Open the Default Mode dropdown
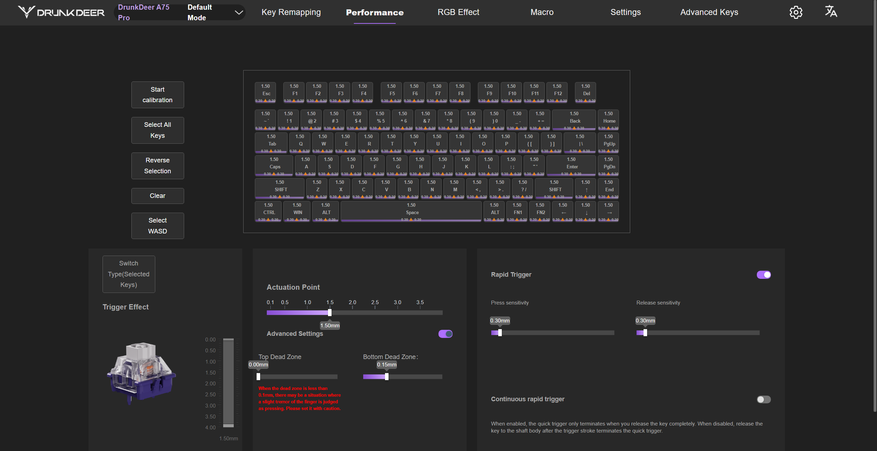Screen dimensions: 877x451 [214, 12]
